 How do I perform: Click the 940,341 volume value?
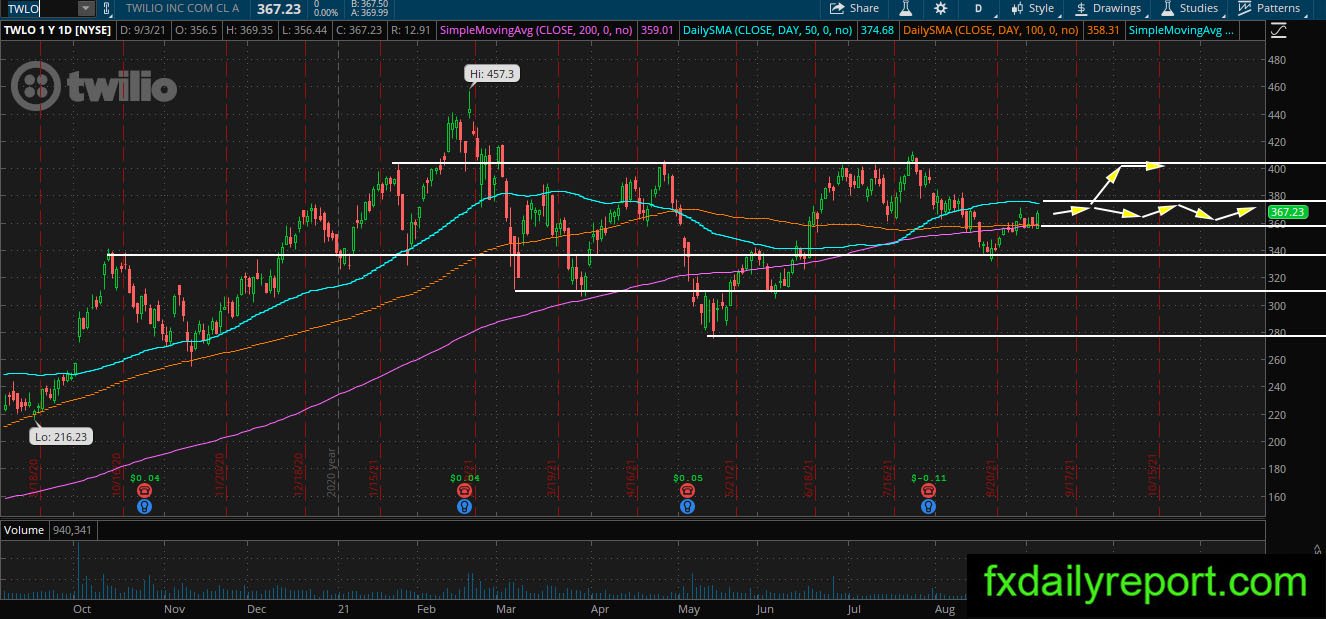click(x=71, y=530)
